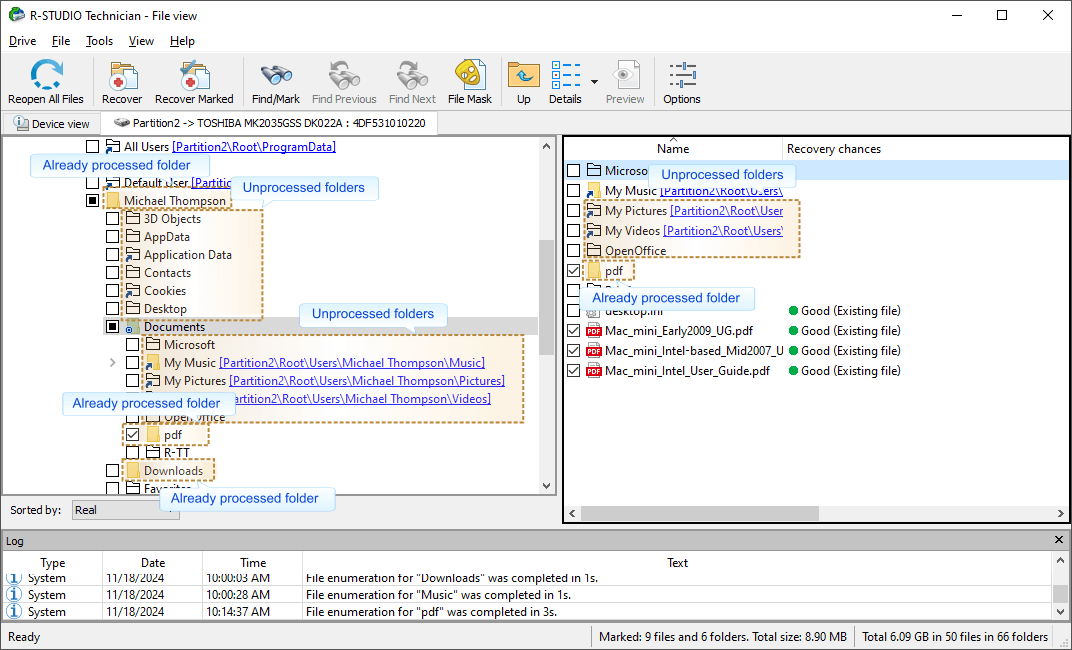Uncheck the pdf folder checkbox in tree

coord(133,435)
